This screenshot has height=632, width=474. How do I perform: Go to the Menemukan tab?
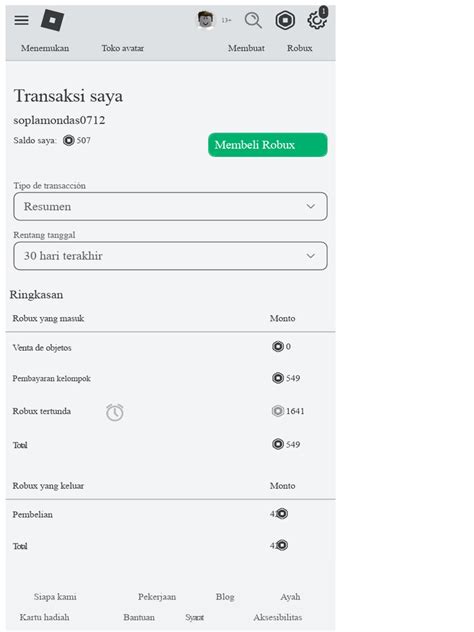[45, 48]
